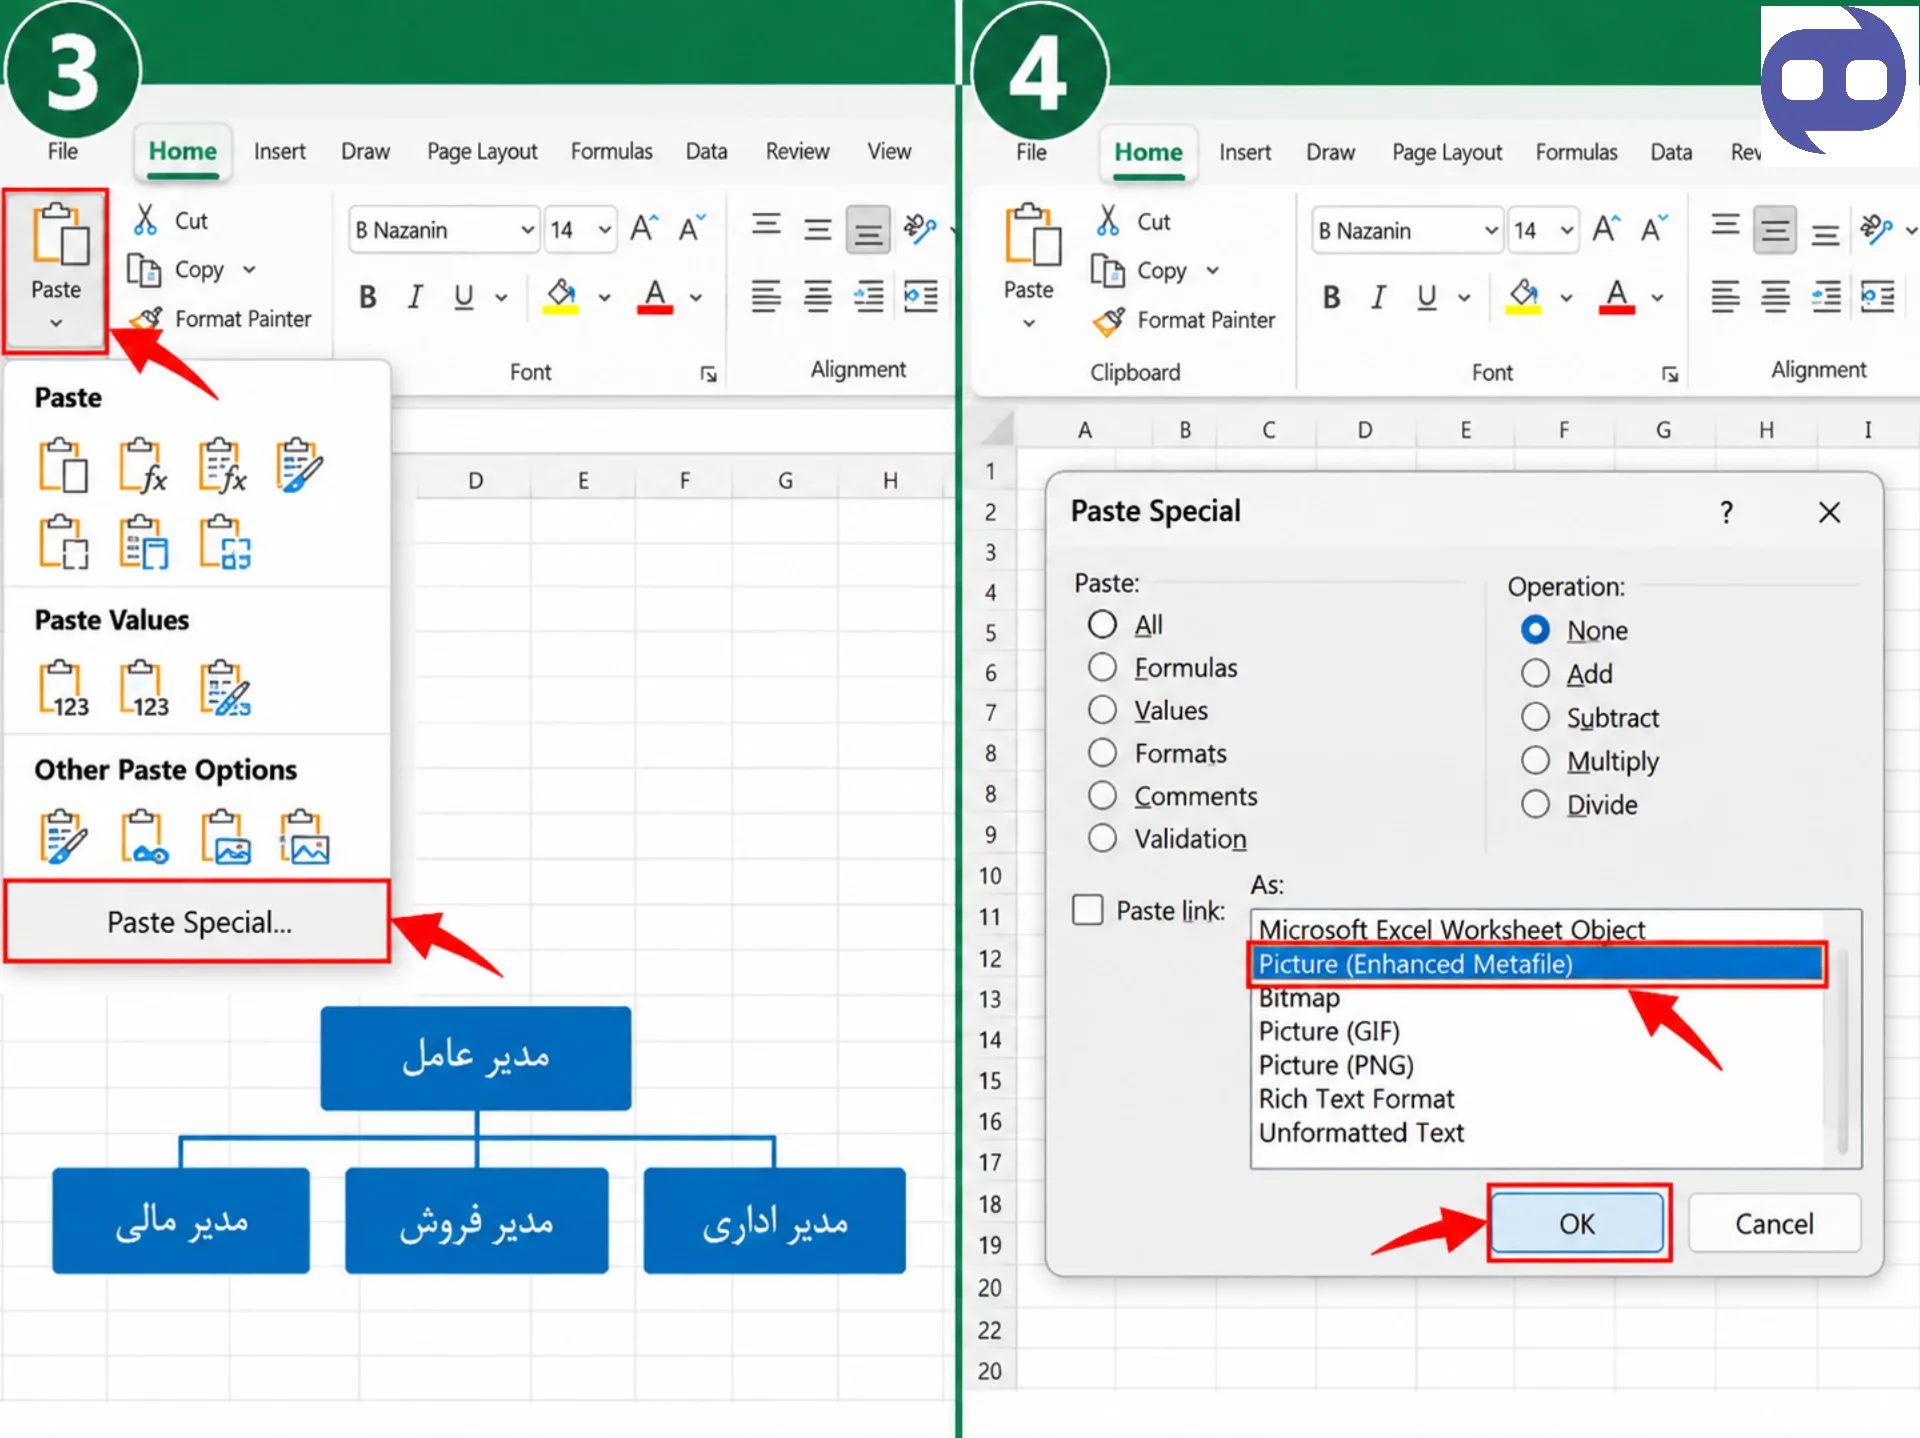Open Paste Special help question mark
The image size is (1920, 1438).
click(1726, 513)
